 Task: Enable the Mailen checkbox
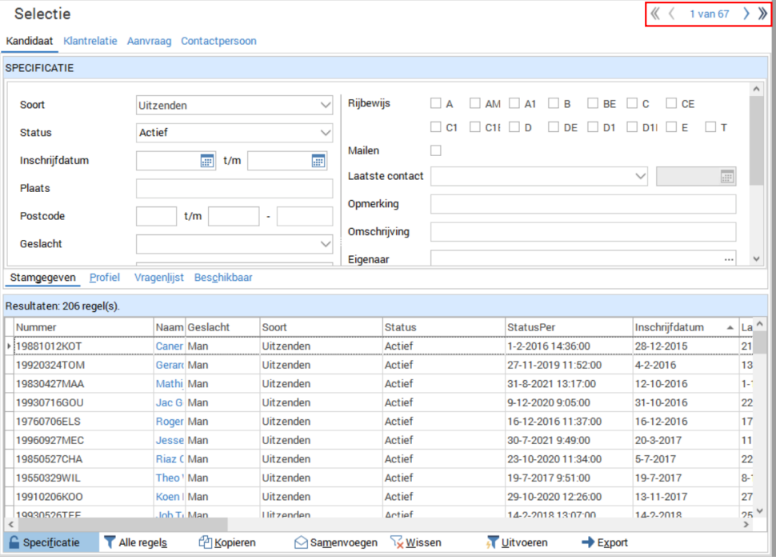tap(436, 151)
